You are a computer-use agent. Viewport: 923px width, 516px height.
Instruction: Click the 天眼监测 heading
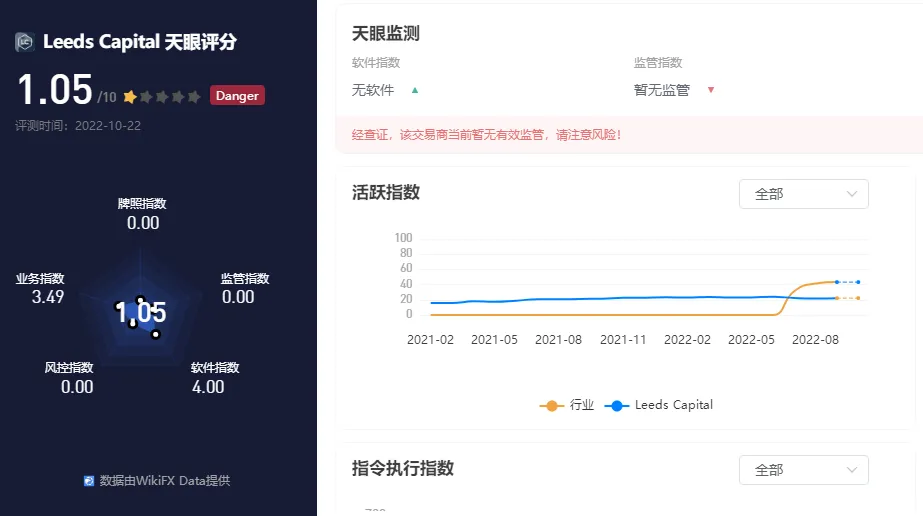[386, 34]
